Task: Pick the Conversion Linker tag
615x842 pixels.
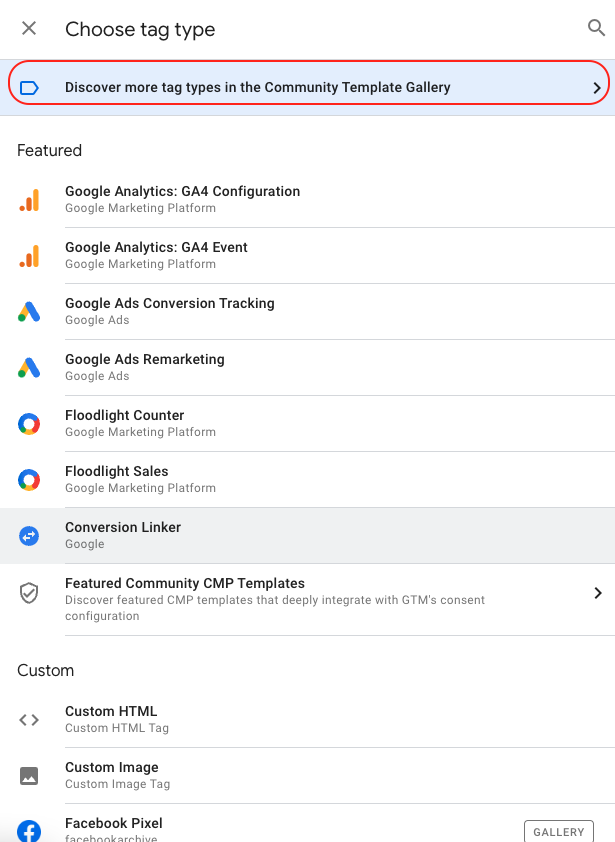Action: point(307,535)
